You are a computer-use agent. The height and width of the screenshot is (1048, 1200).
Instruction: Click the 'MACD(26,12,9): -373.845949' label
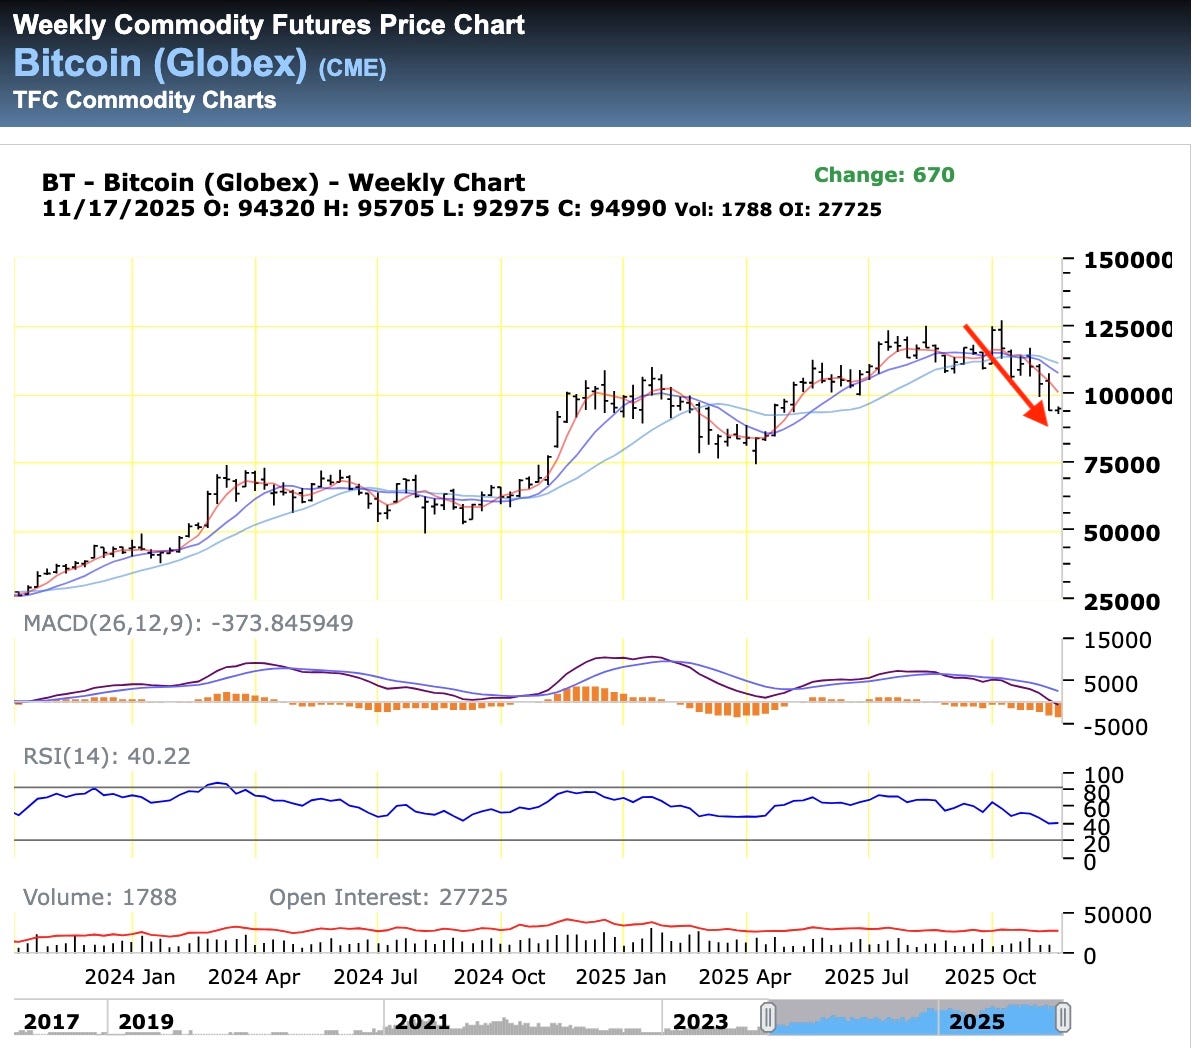[x=188, y=624]
